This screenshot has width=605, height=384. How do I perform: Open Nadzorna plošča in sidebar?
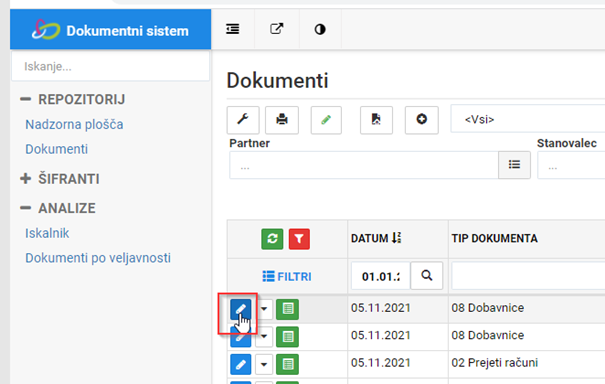[x=74, y=124]
